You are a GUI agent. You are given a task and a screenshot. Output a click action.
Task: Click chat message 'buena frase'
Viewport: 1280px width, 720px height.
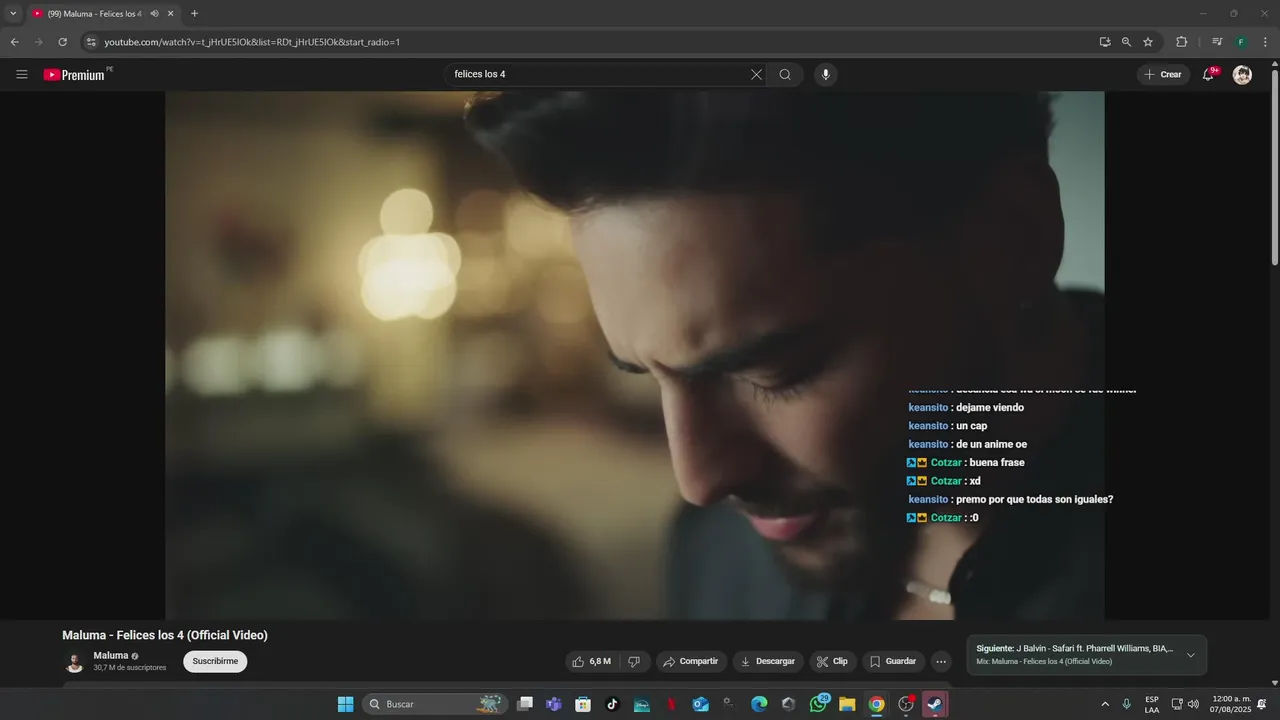tap(997, 463)
